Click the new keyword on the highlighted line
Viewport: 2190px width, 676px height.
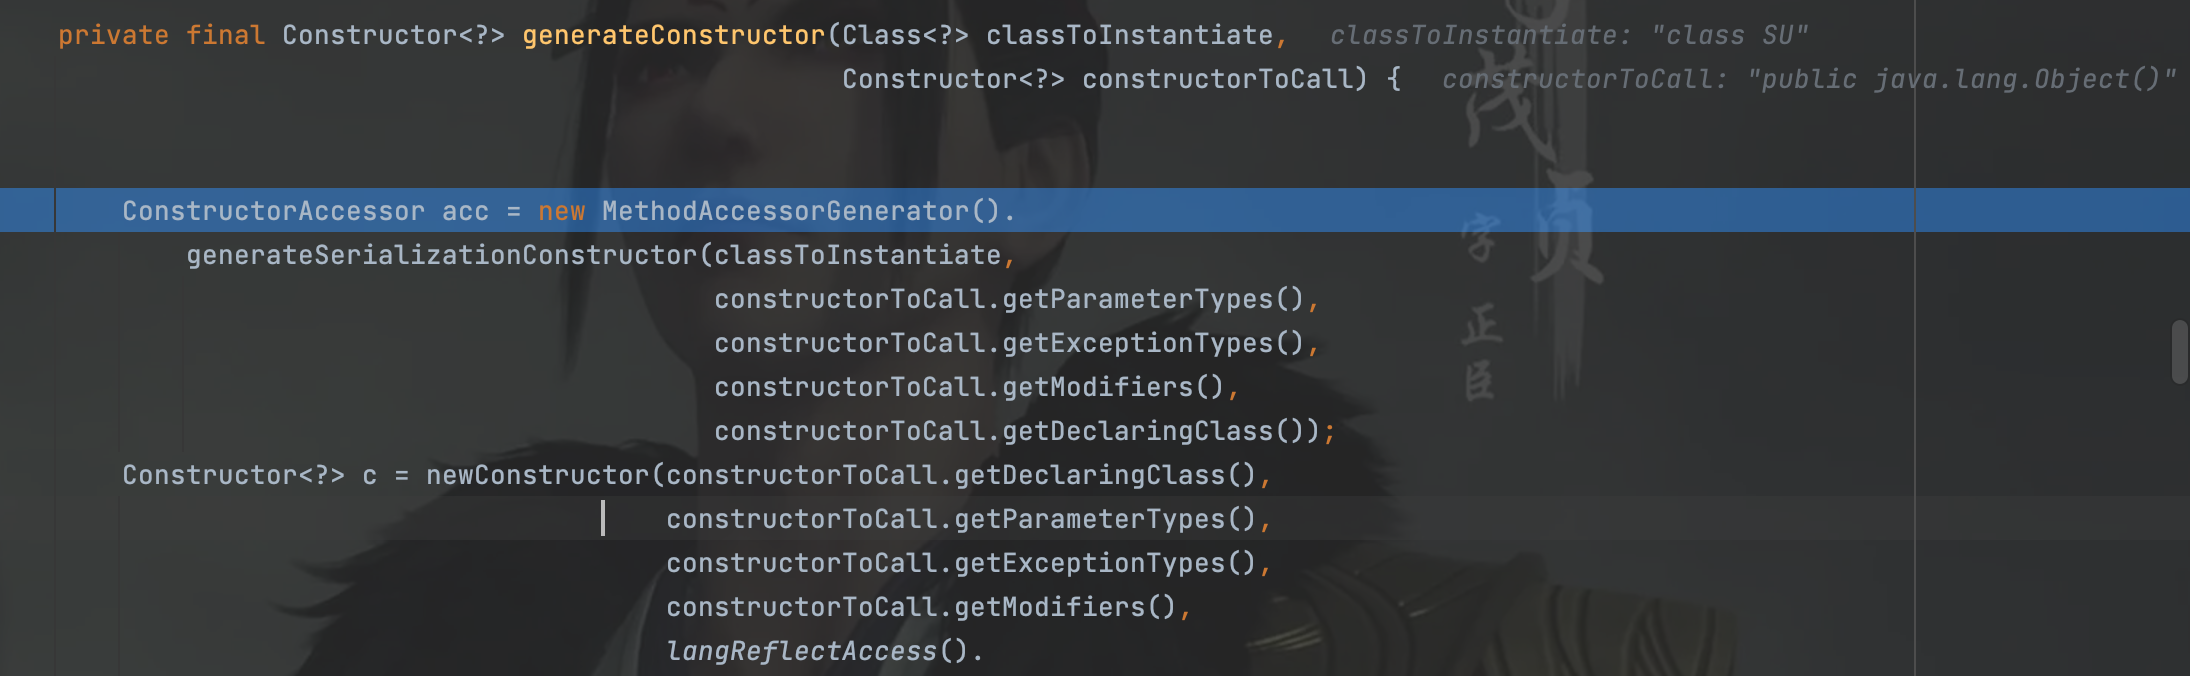(x=562, y=211)
